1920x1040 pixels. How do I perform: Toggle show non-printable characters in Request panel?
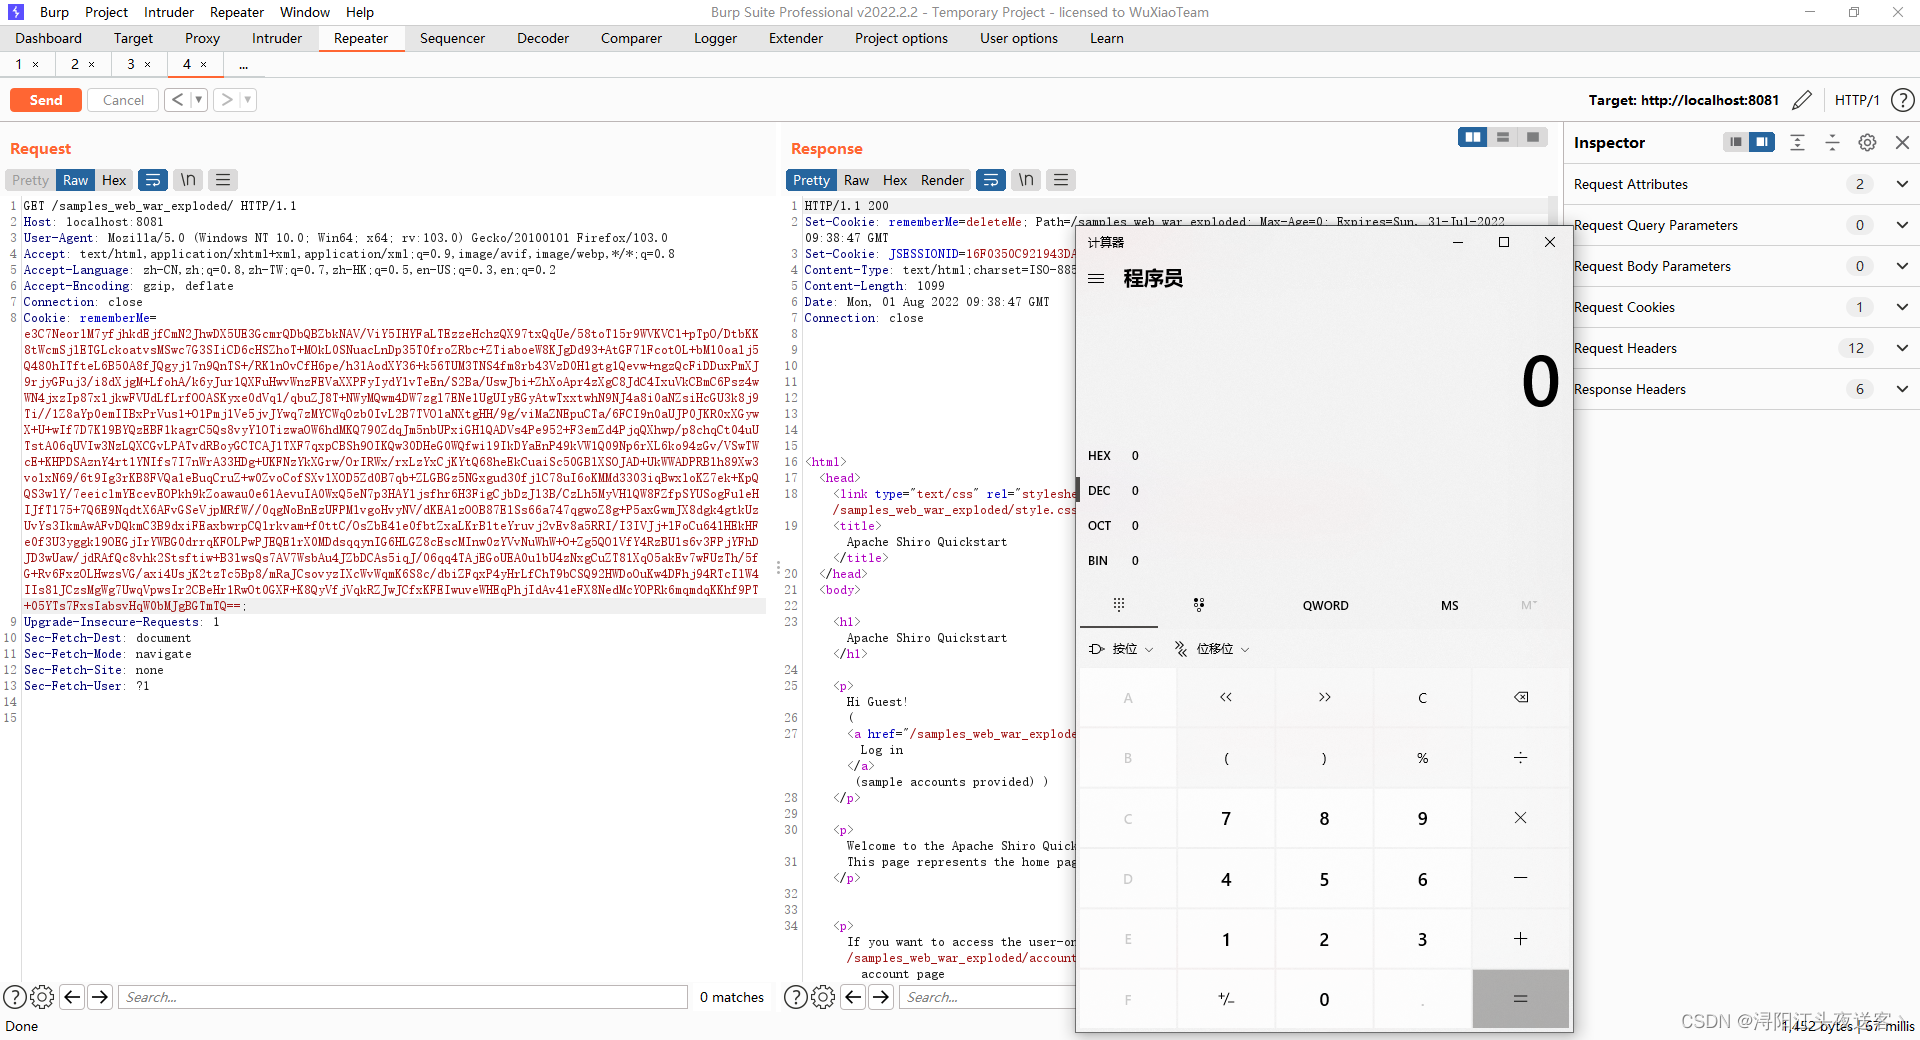[188, 180]
